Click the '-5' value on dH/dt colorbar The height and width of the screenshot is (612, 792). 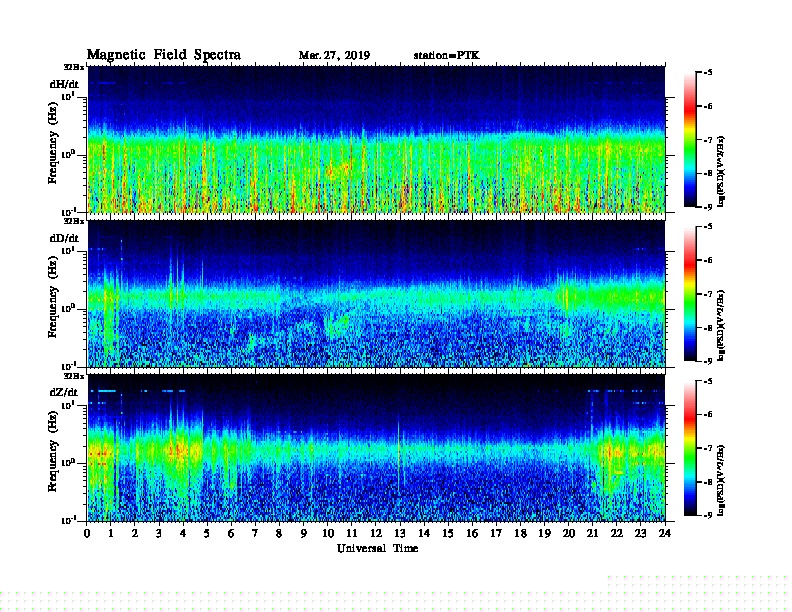pyautogui.click(x=708, y=73)
